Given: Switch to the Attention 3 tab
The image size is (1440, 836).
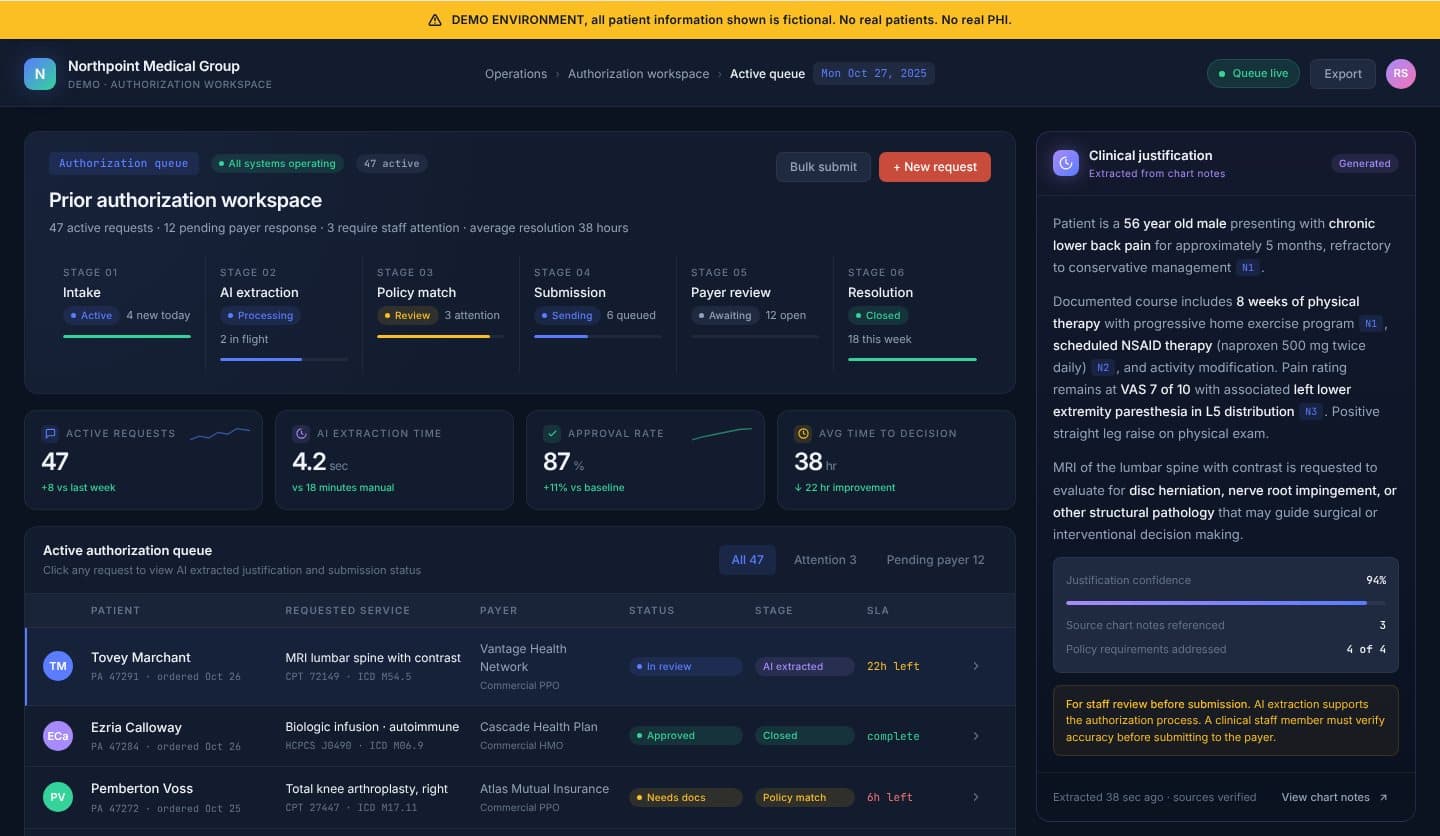Looking at the screenshot, I should [x=825, y=560].
